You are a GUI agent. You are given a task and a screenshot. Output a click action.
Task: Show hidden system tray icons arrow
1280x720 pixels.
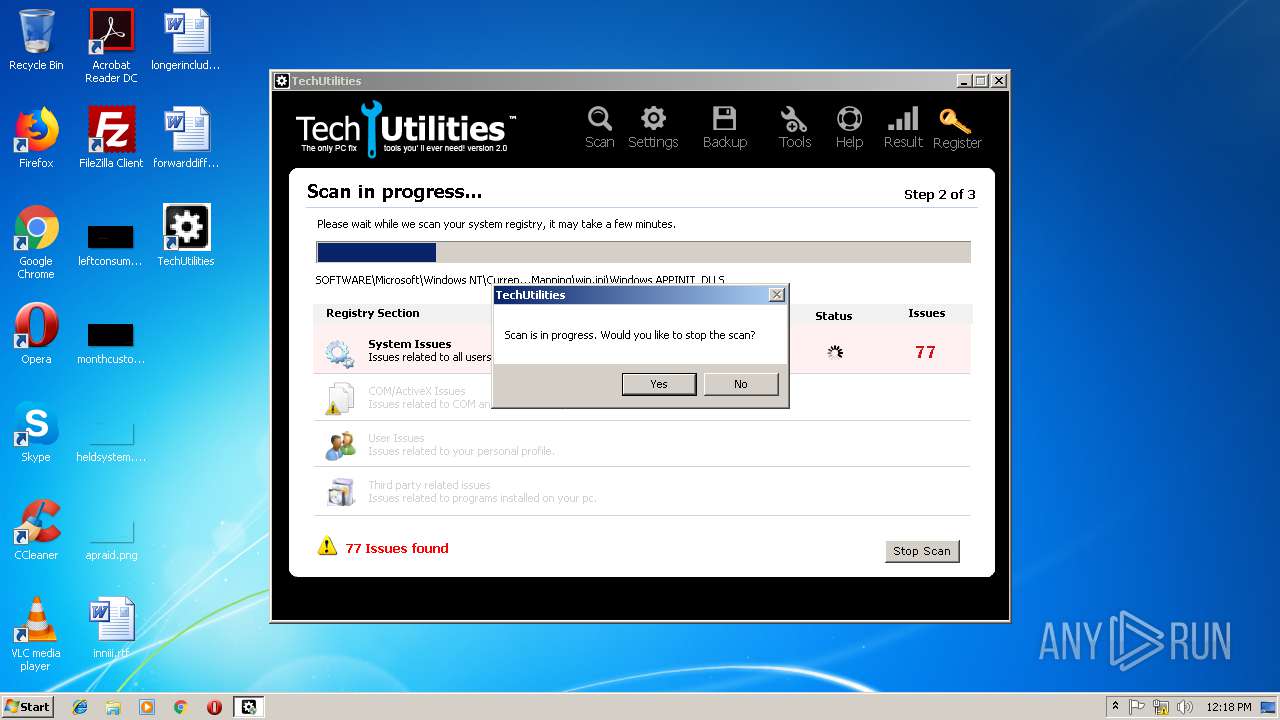tap(1115, 707)
